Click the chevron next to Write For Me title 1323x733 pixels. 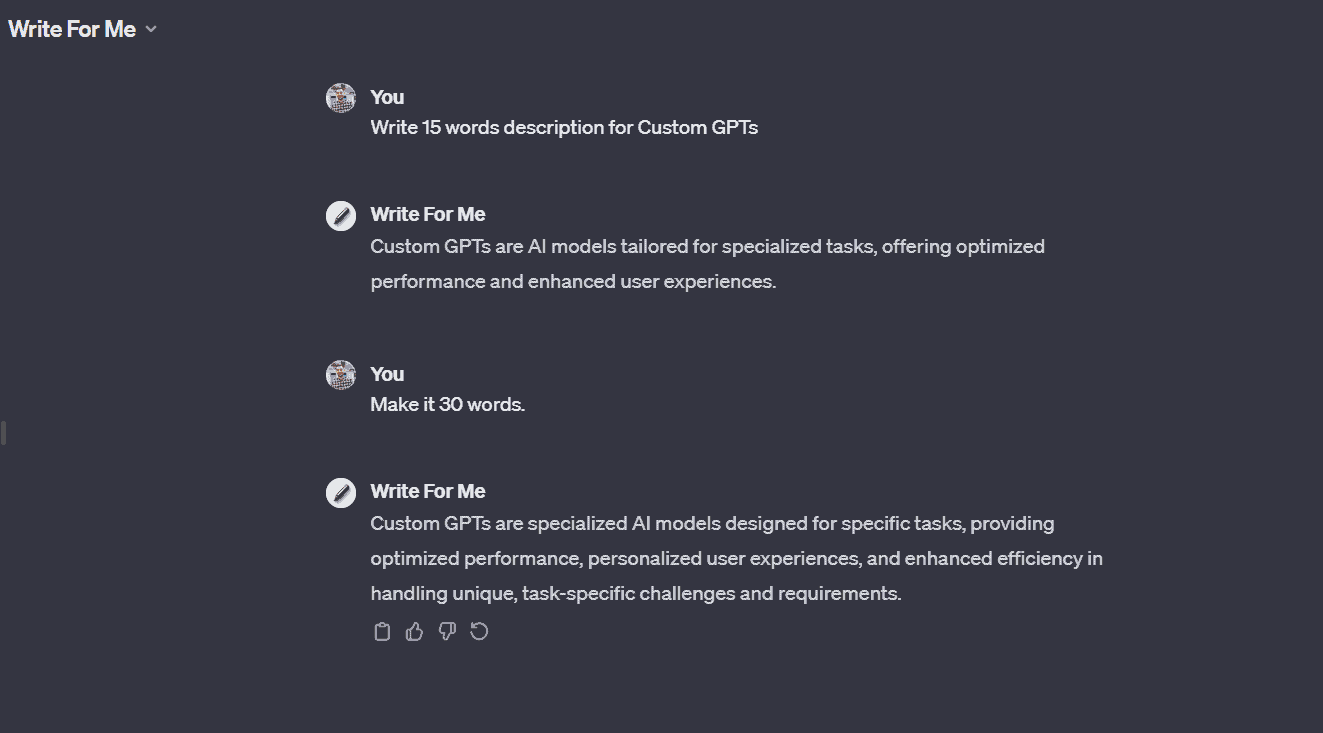[x=151, y=30]
